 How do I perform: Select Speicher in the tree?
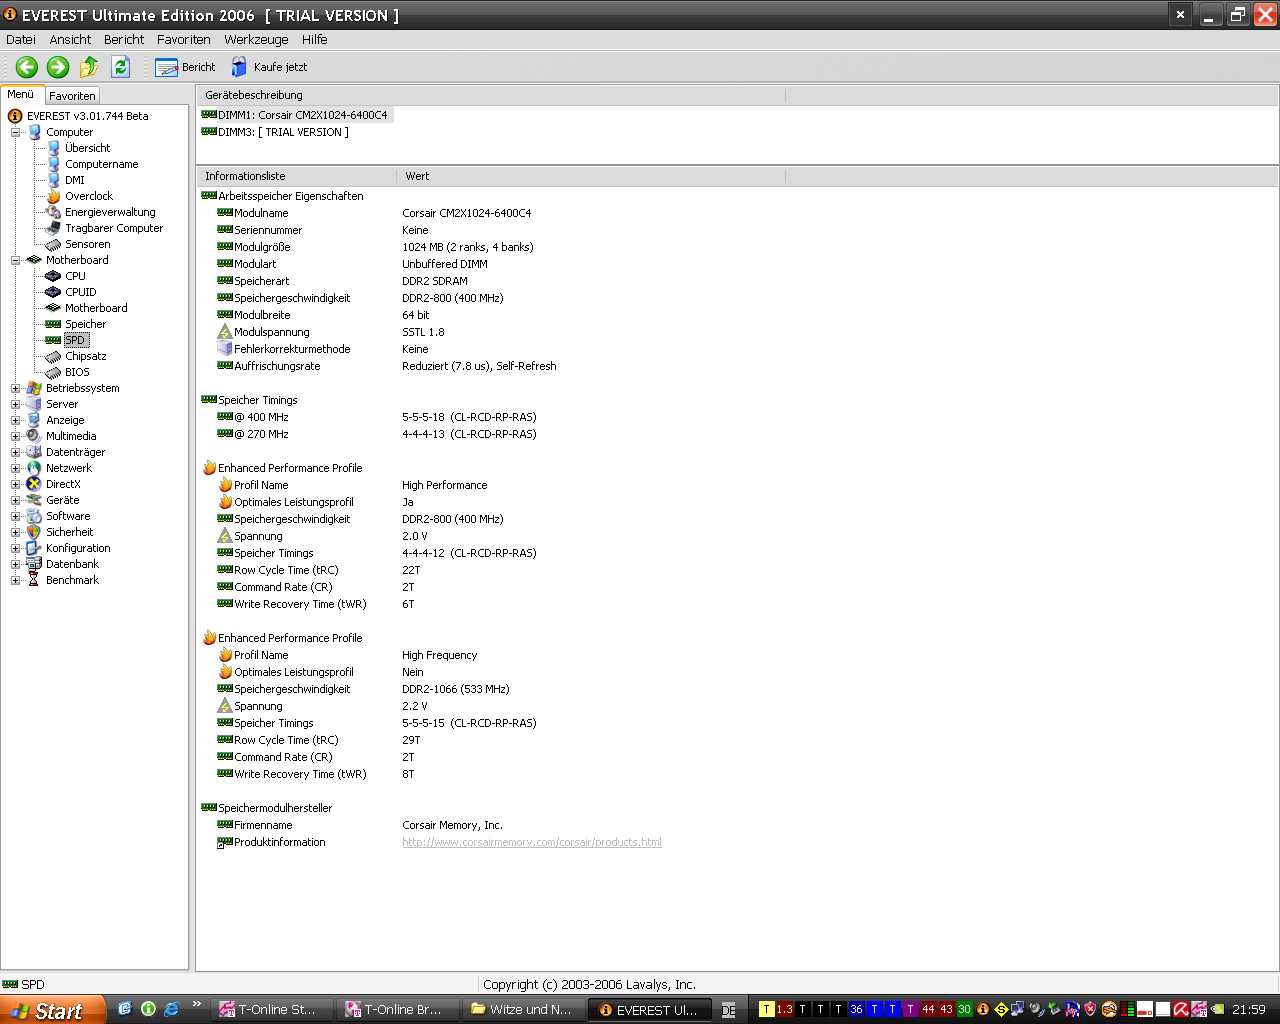pos(85,324)
